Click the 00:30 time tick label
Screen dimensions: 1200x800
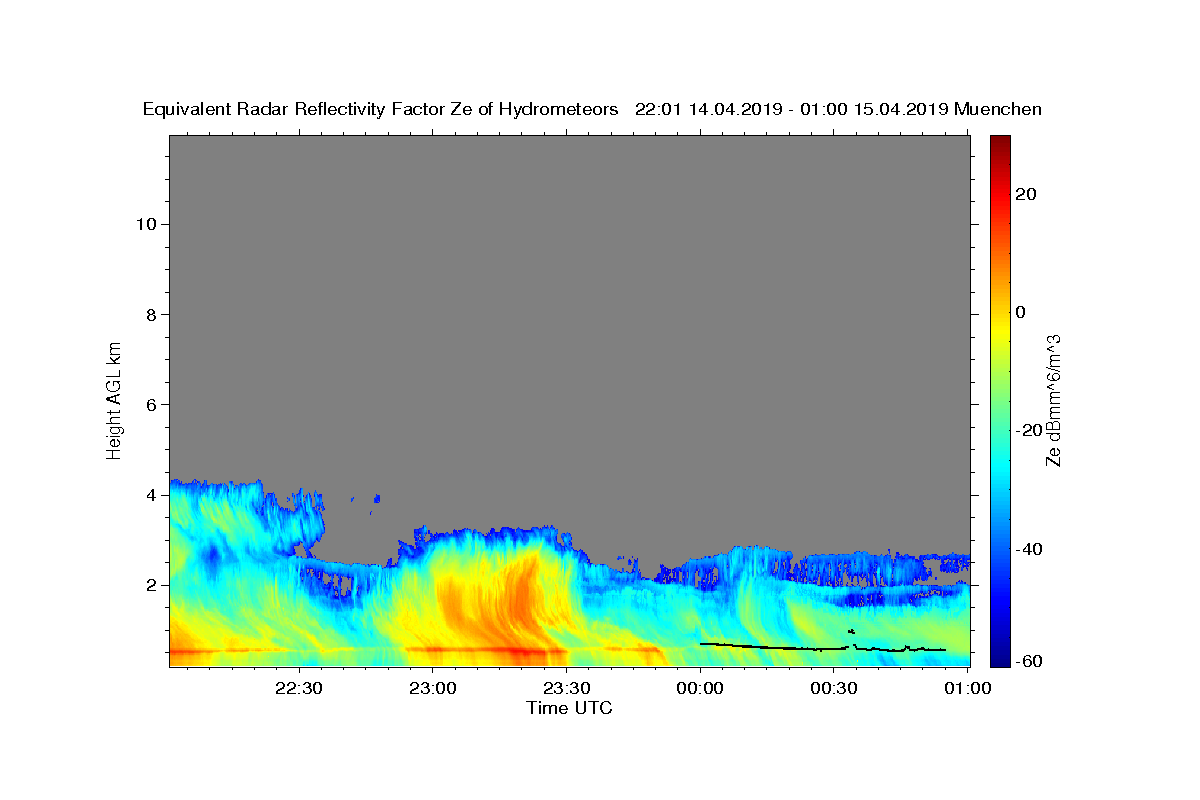pyautogui.click(x=834, y=687)
